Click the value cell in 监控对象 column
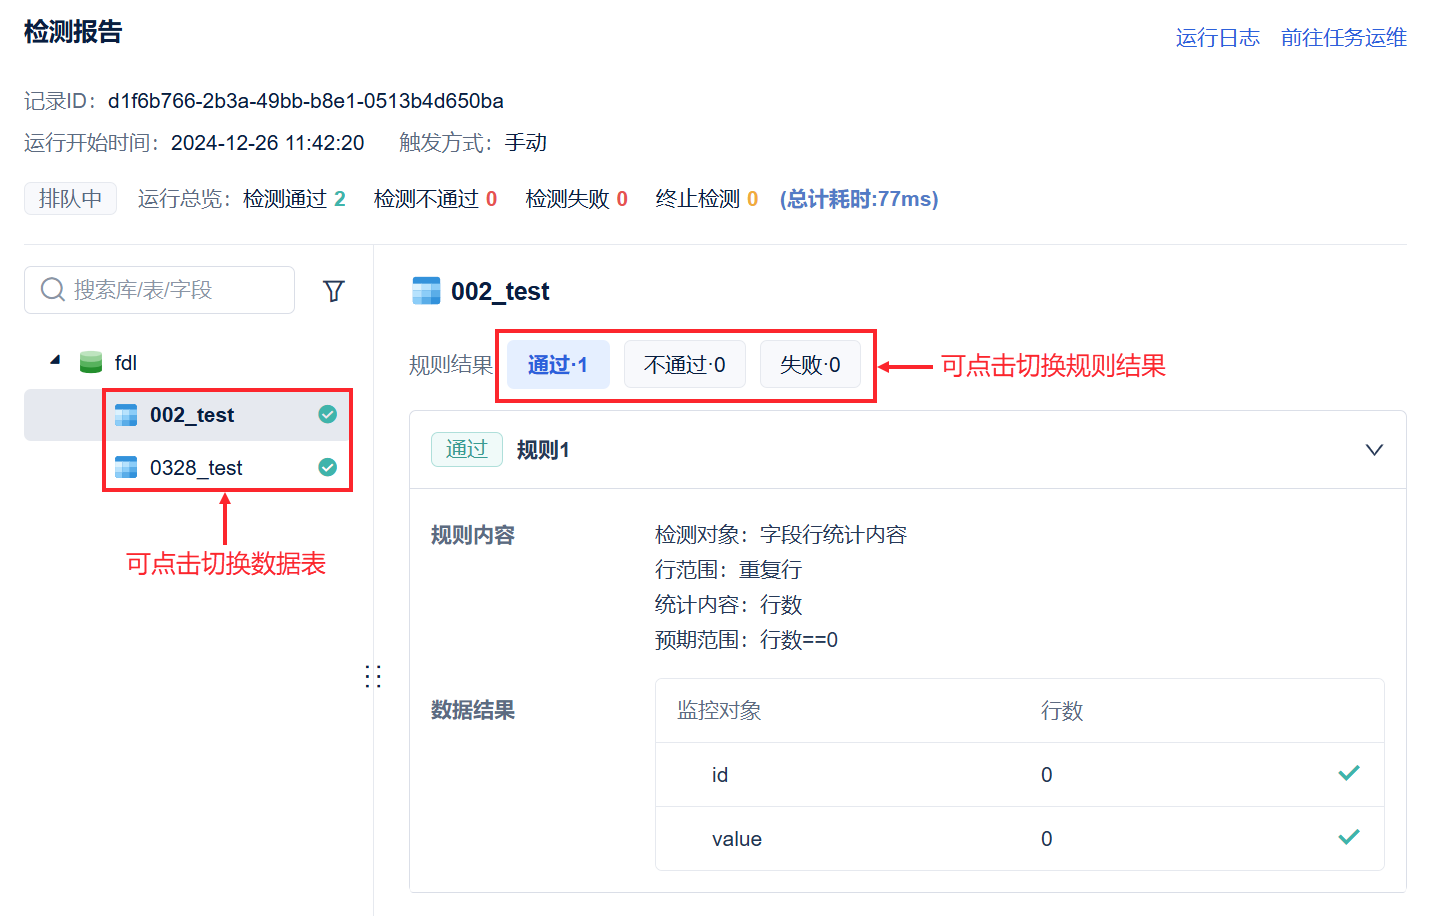1429x916 pixels. pyautogui.click(x=737, y=839)
